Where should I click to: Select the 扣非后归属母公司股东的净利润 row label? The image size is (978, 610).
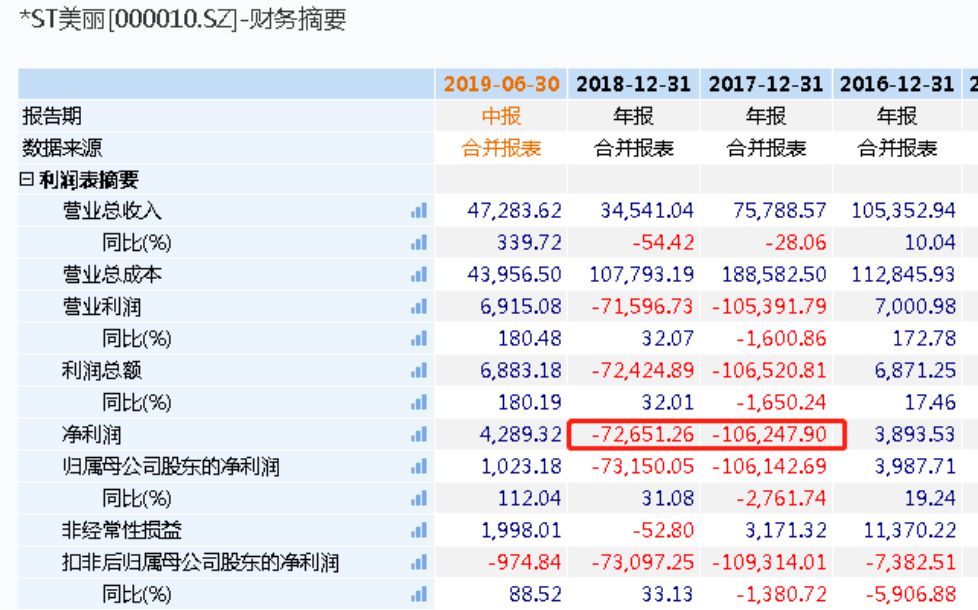tap(201, 563)
